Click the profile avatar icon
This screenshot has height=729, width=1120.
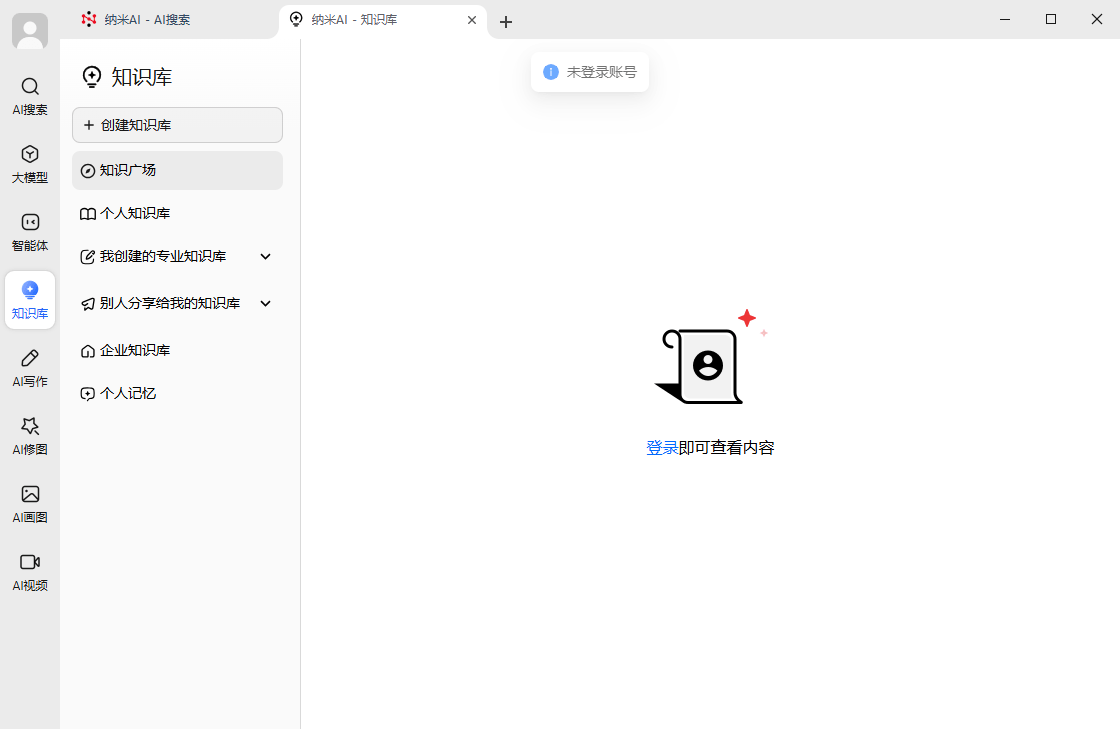pos(29,30)
